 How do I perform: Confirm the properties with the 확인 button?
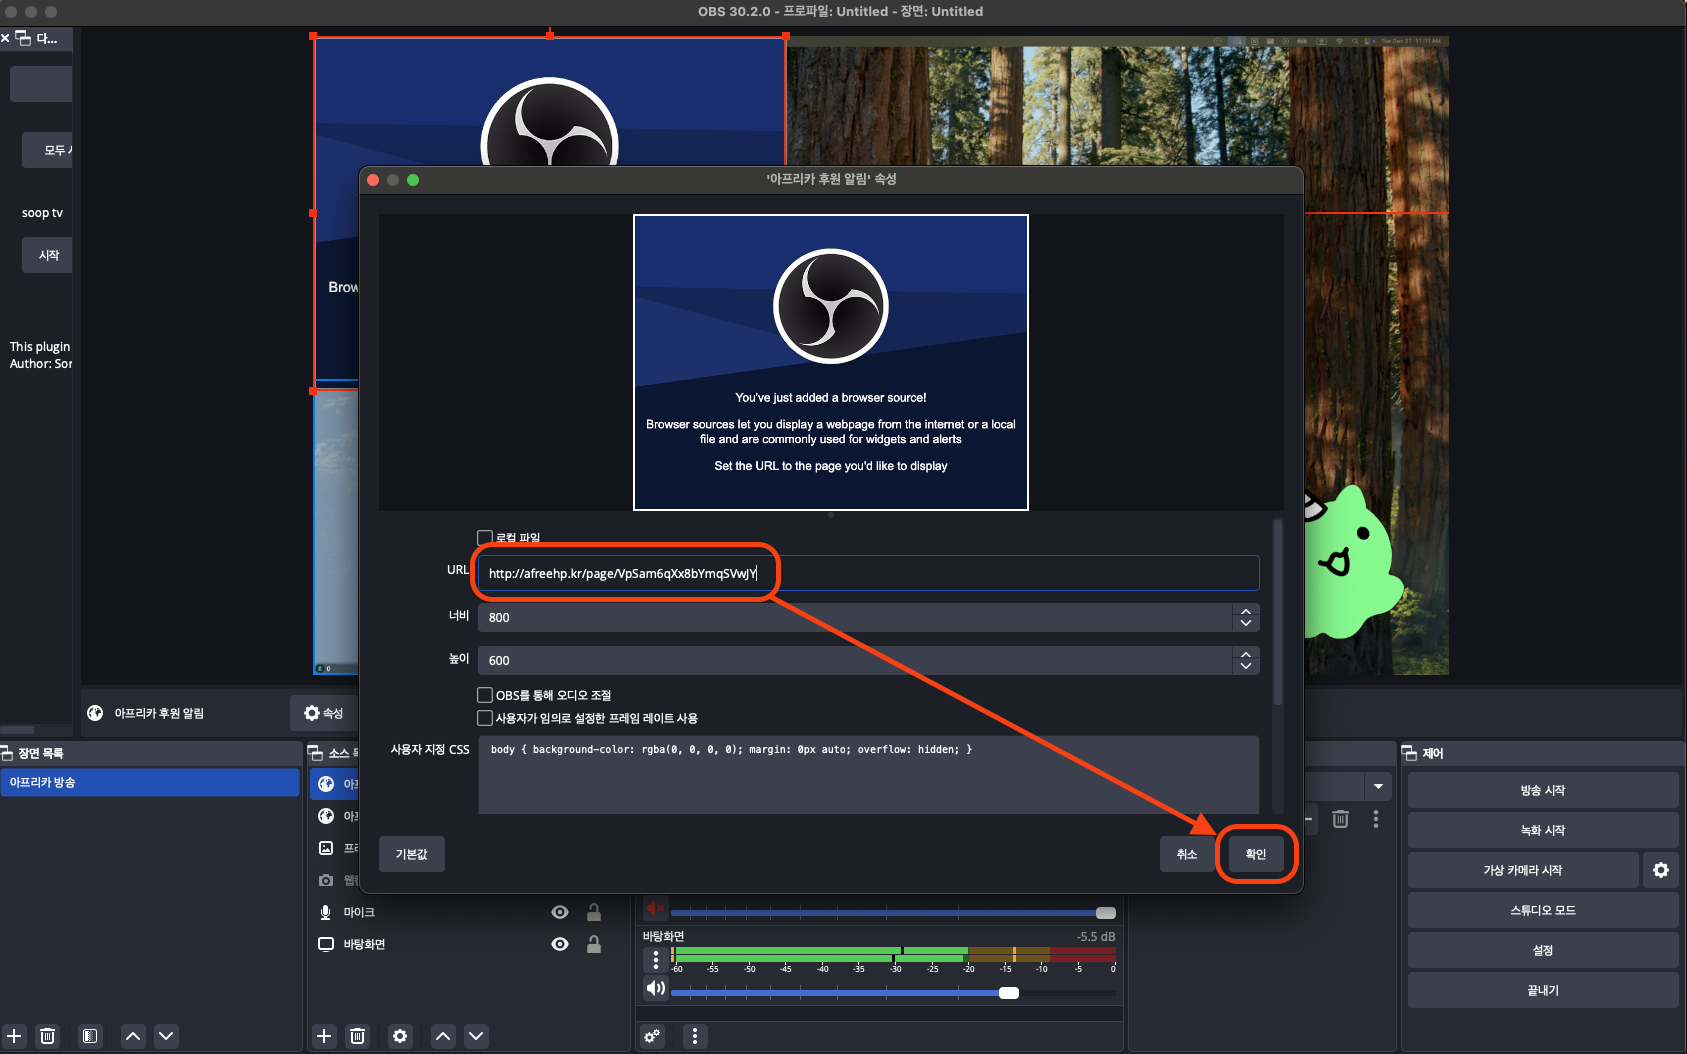[x=1256, y=854]
